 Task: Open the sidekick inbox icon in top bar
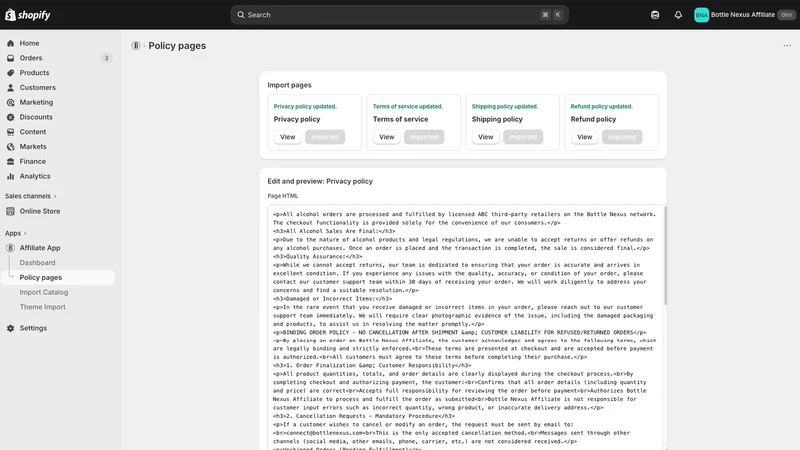click(x=655, y=15)
